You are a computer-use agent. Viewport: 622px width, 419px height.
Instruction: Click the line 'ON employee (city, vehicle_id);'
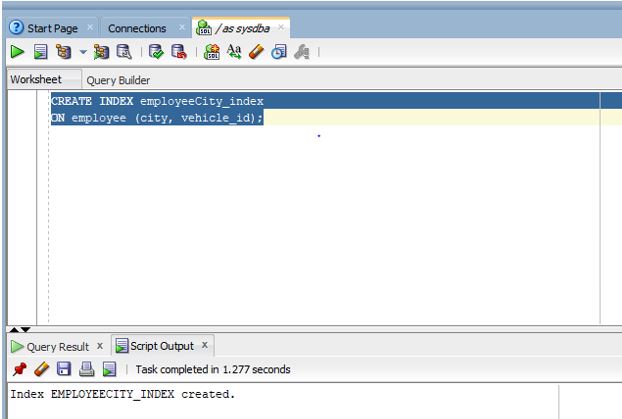(157, 118)
